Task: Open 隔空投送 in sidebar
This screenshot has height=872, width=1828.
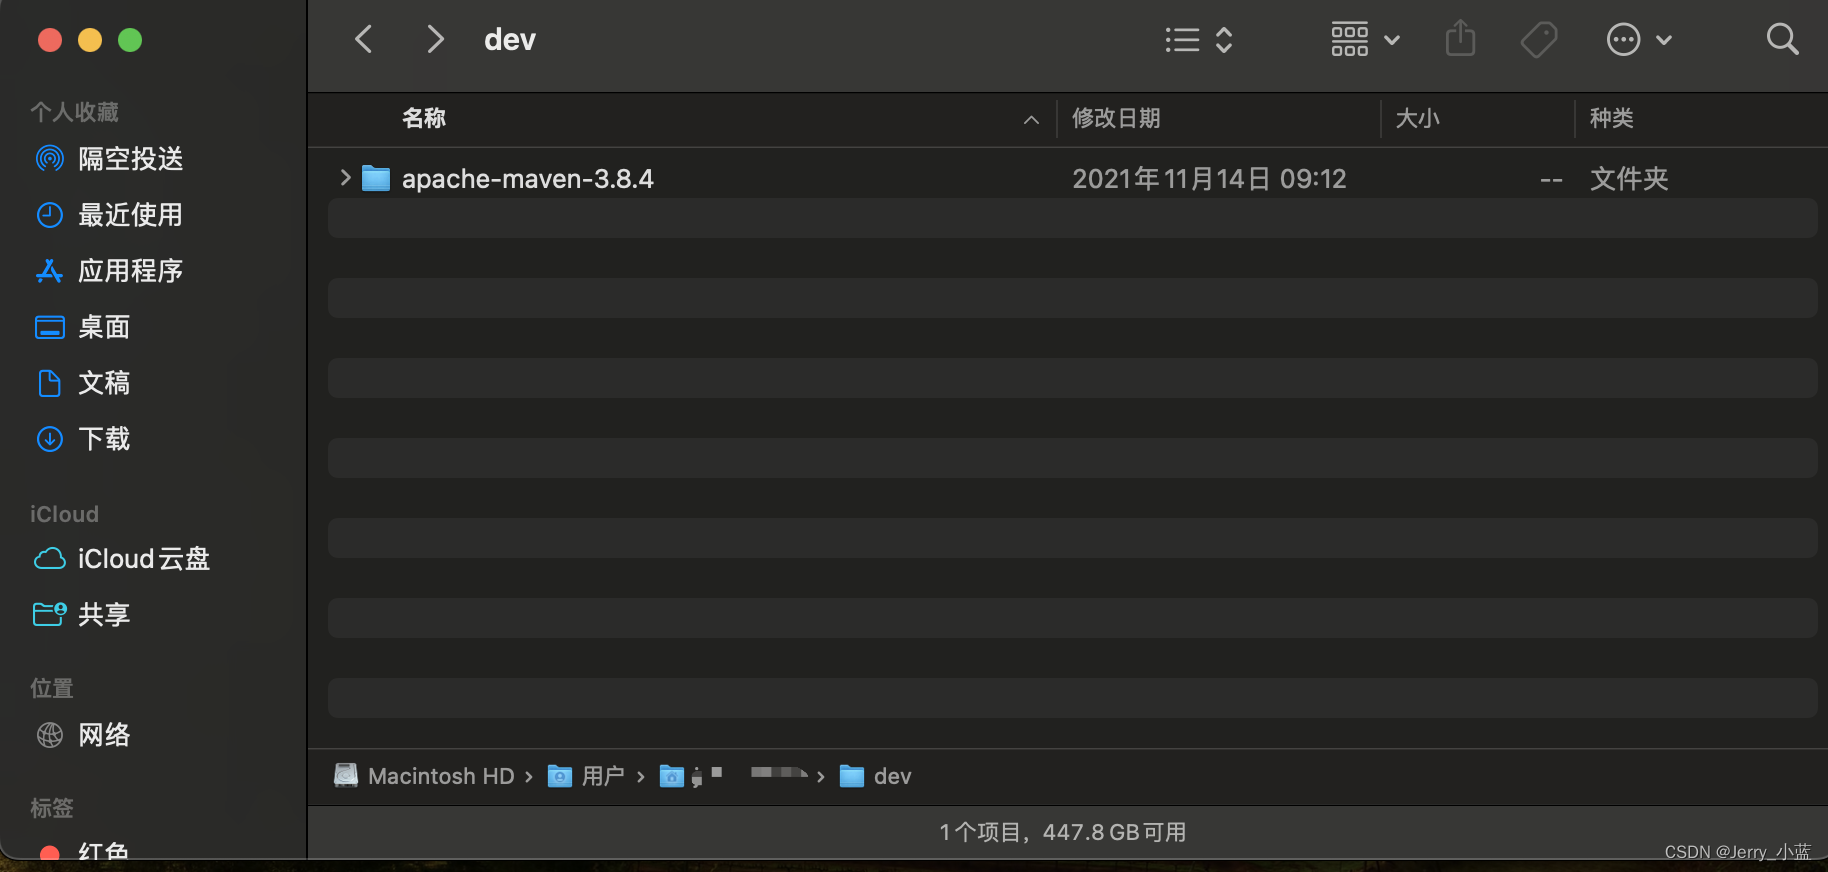Action: [110, 159]
